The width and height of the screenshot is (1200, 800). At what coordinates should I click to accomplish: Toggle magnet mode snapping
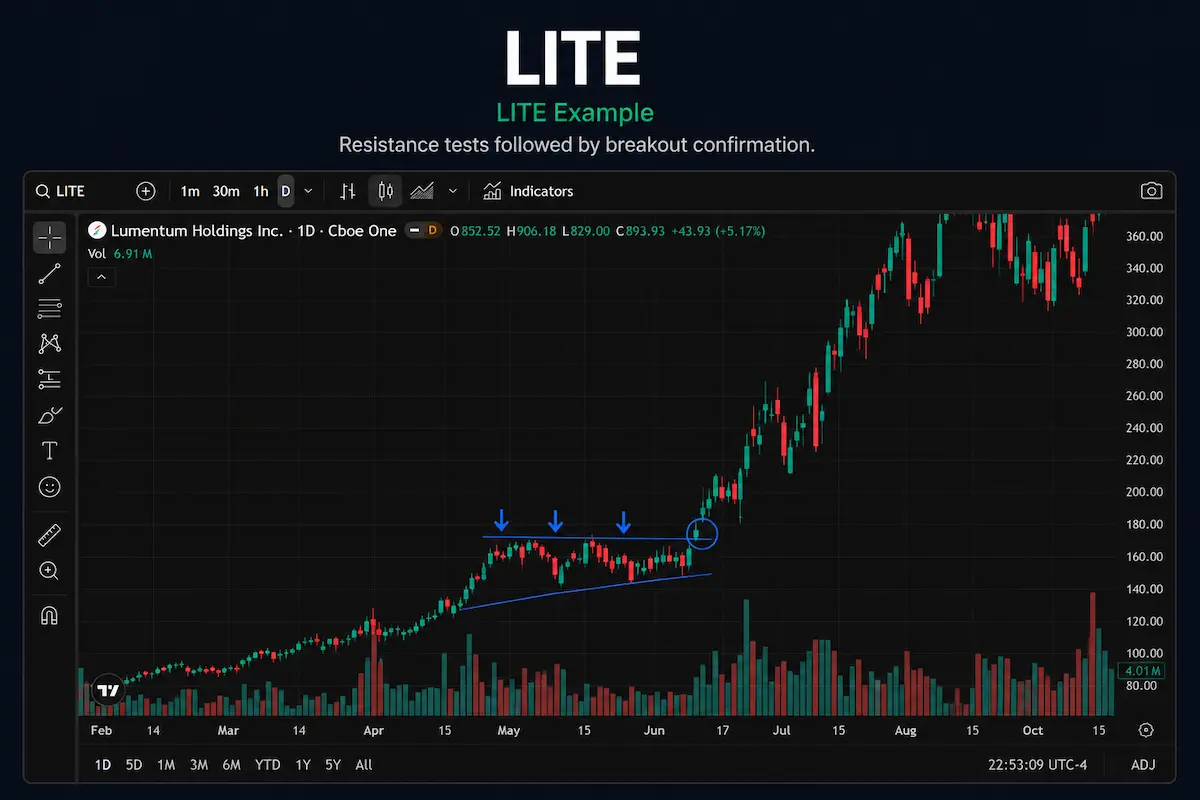[x=49, y=615]
